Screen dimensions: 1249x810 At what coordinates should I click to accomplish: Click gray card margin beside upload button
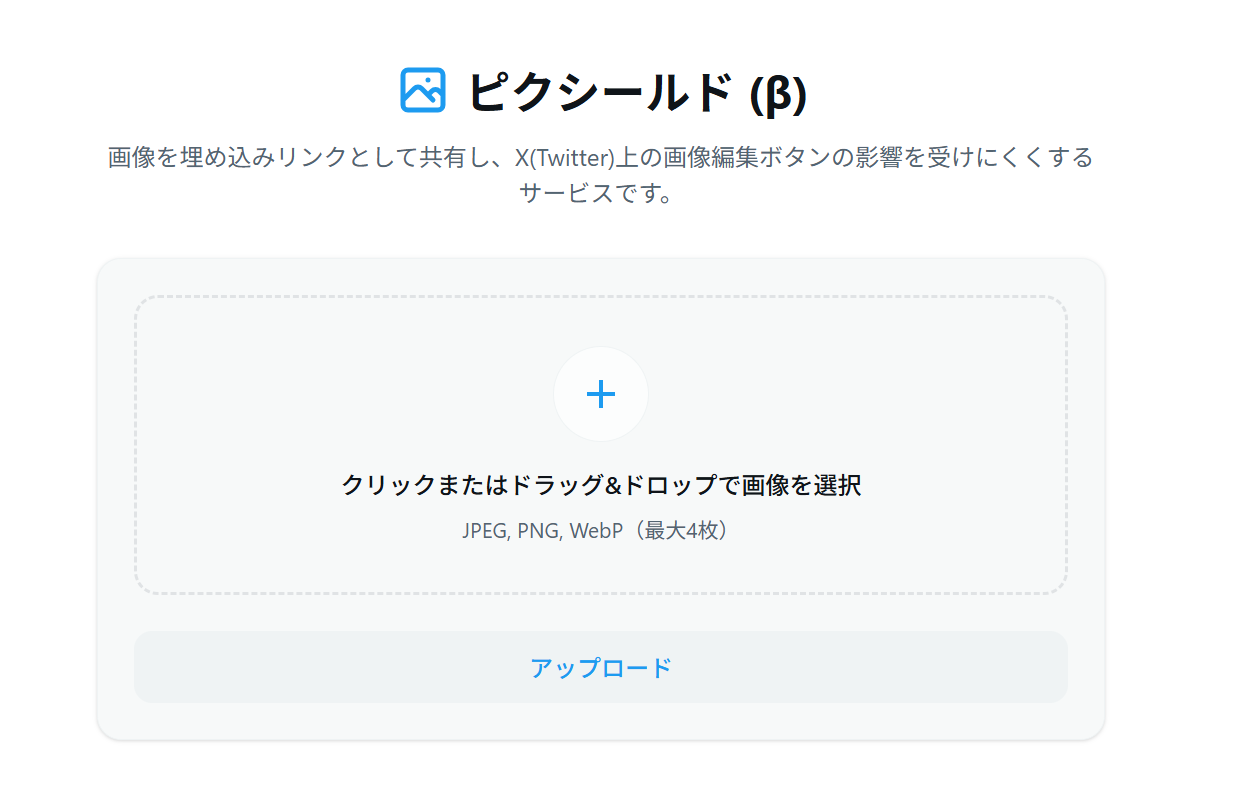pyautogui.click(x=116, y=667)
